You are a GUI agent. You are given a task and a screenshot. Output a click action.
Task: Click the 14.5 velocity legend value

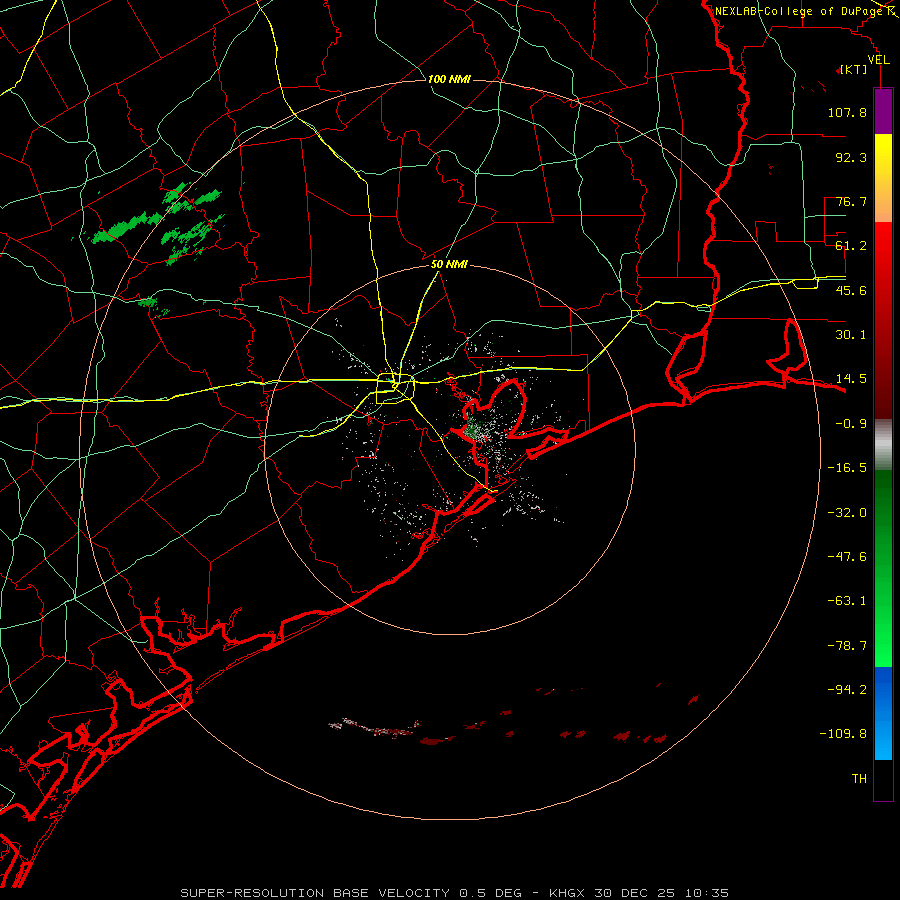point(851,379)
